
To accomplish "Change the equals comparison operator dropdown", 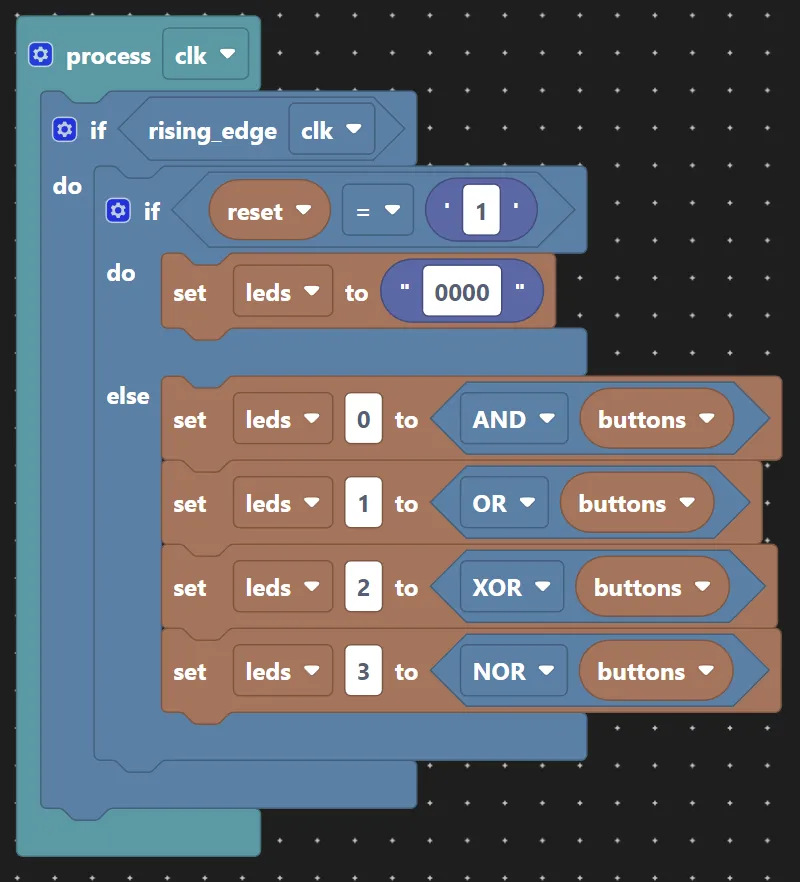I will 377,212.
